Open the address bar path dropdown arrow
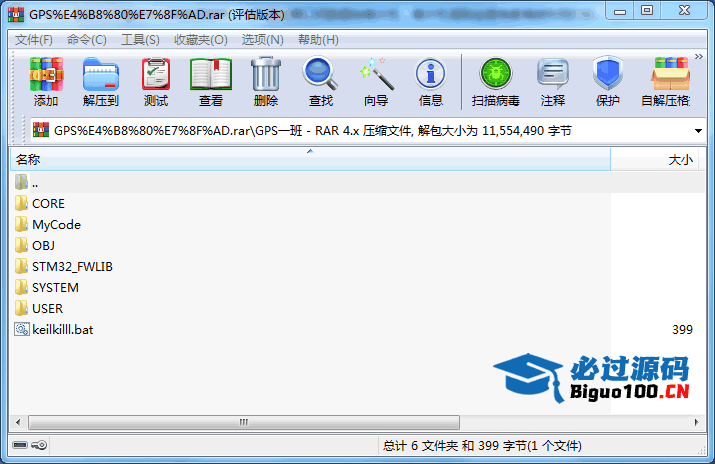The height and width of the screenshot is (464, 715). click(x=698, y=131)
